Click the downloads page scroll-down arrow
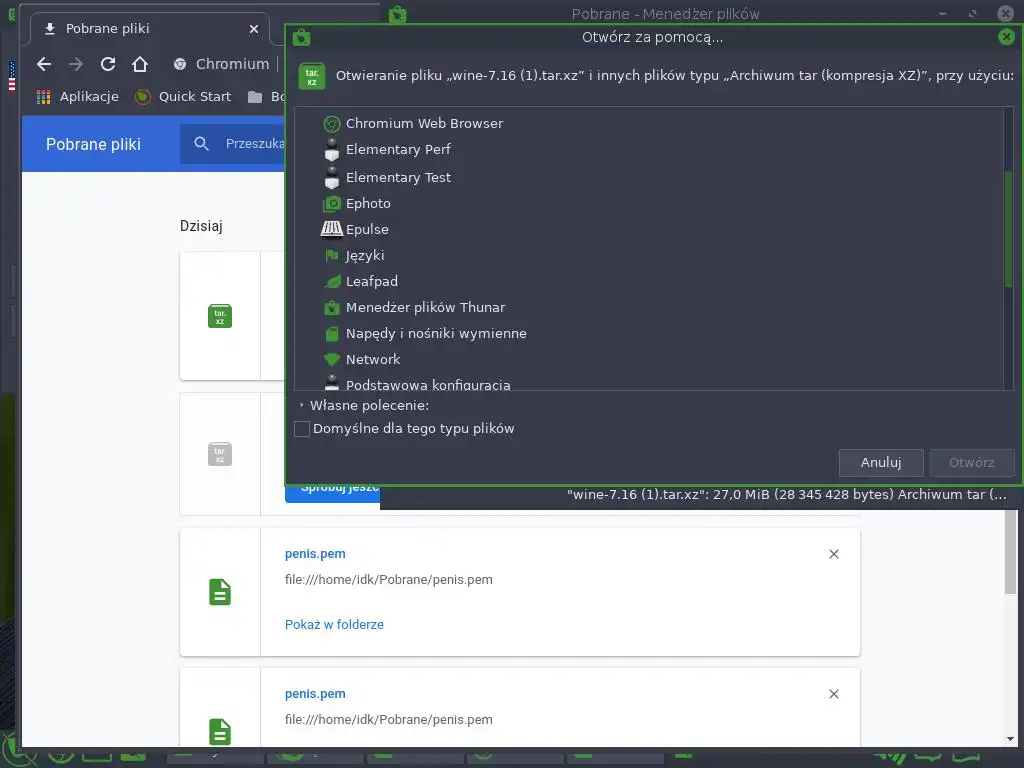Screen dimensions: 1024x768 tap(1011, 739)
